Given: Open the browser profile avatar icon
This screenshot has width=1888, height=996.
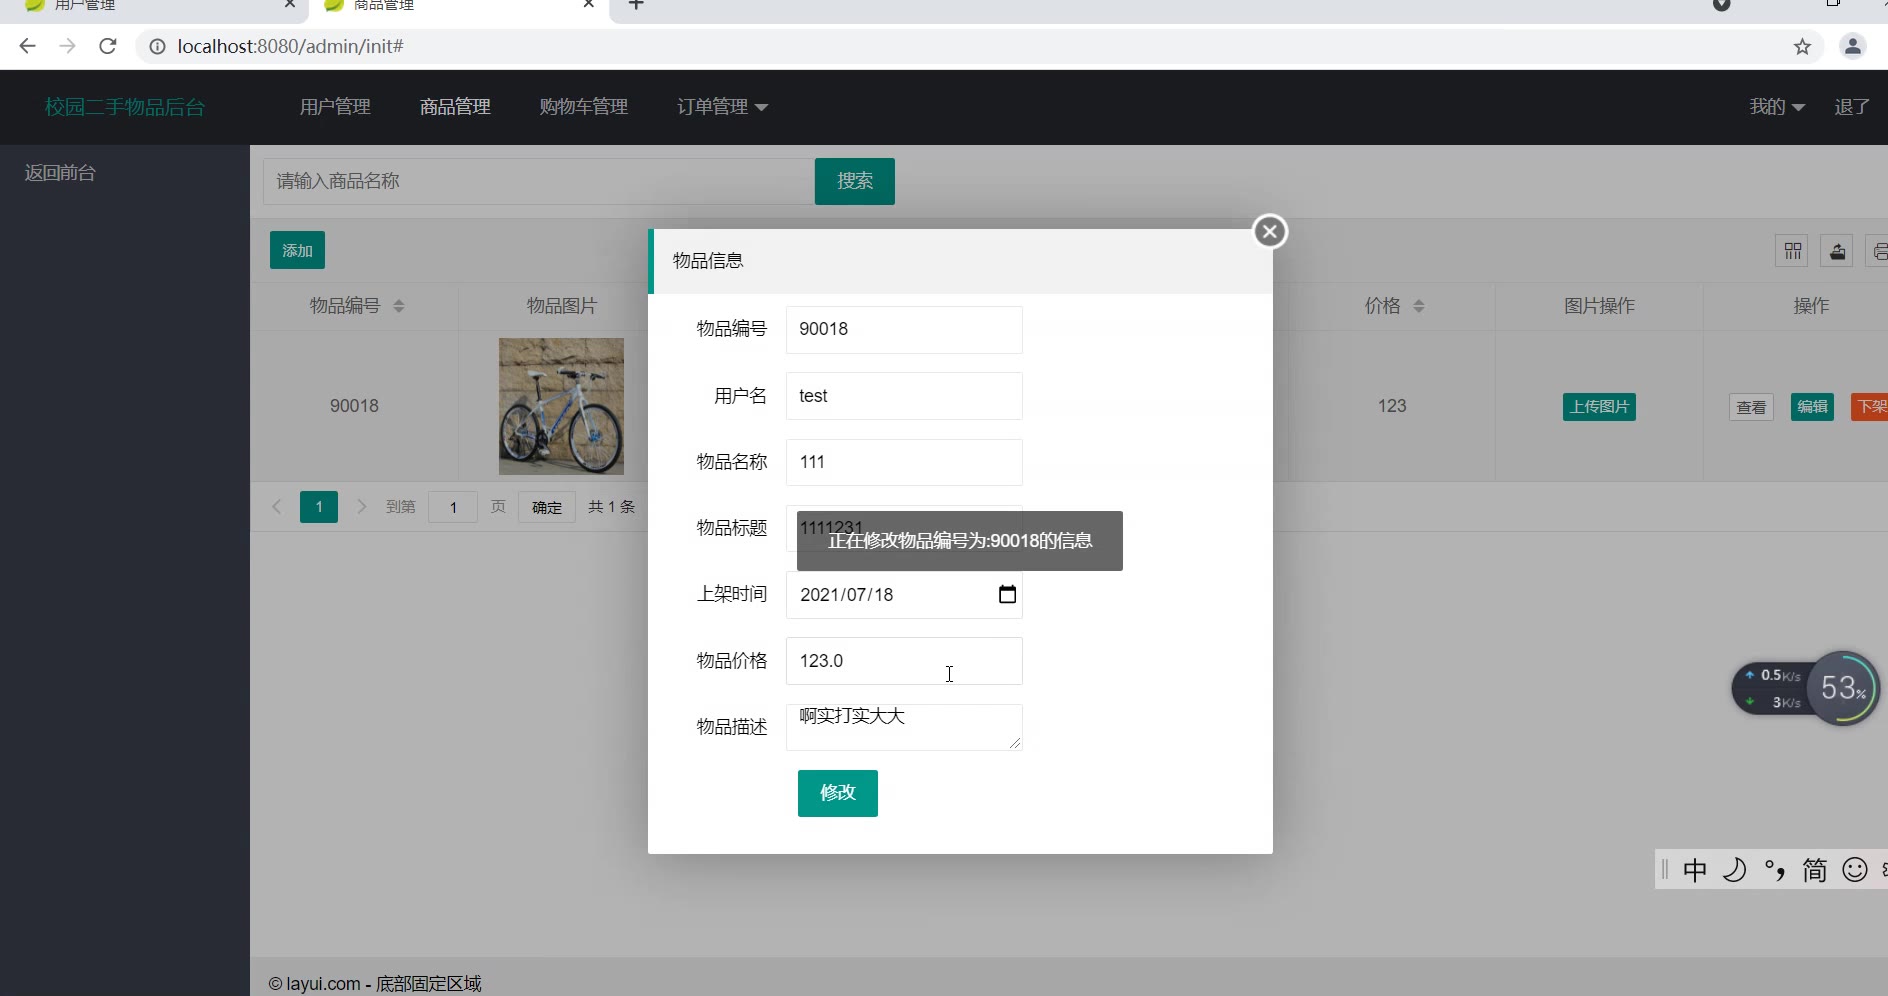Looking at the screenshot, I should click(x=1852, y=47).
